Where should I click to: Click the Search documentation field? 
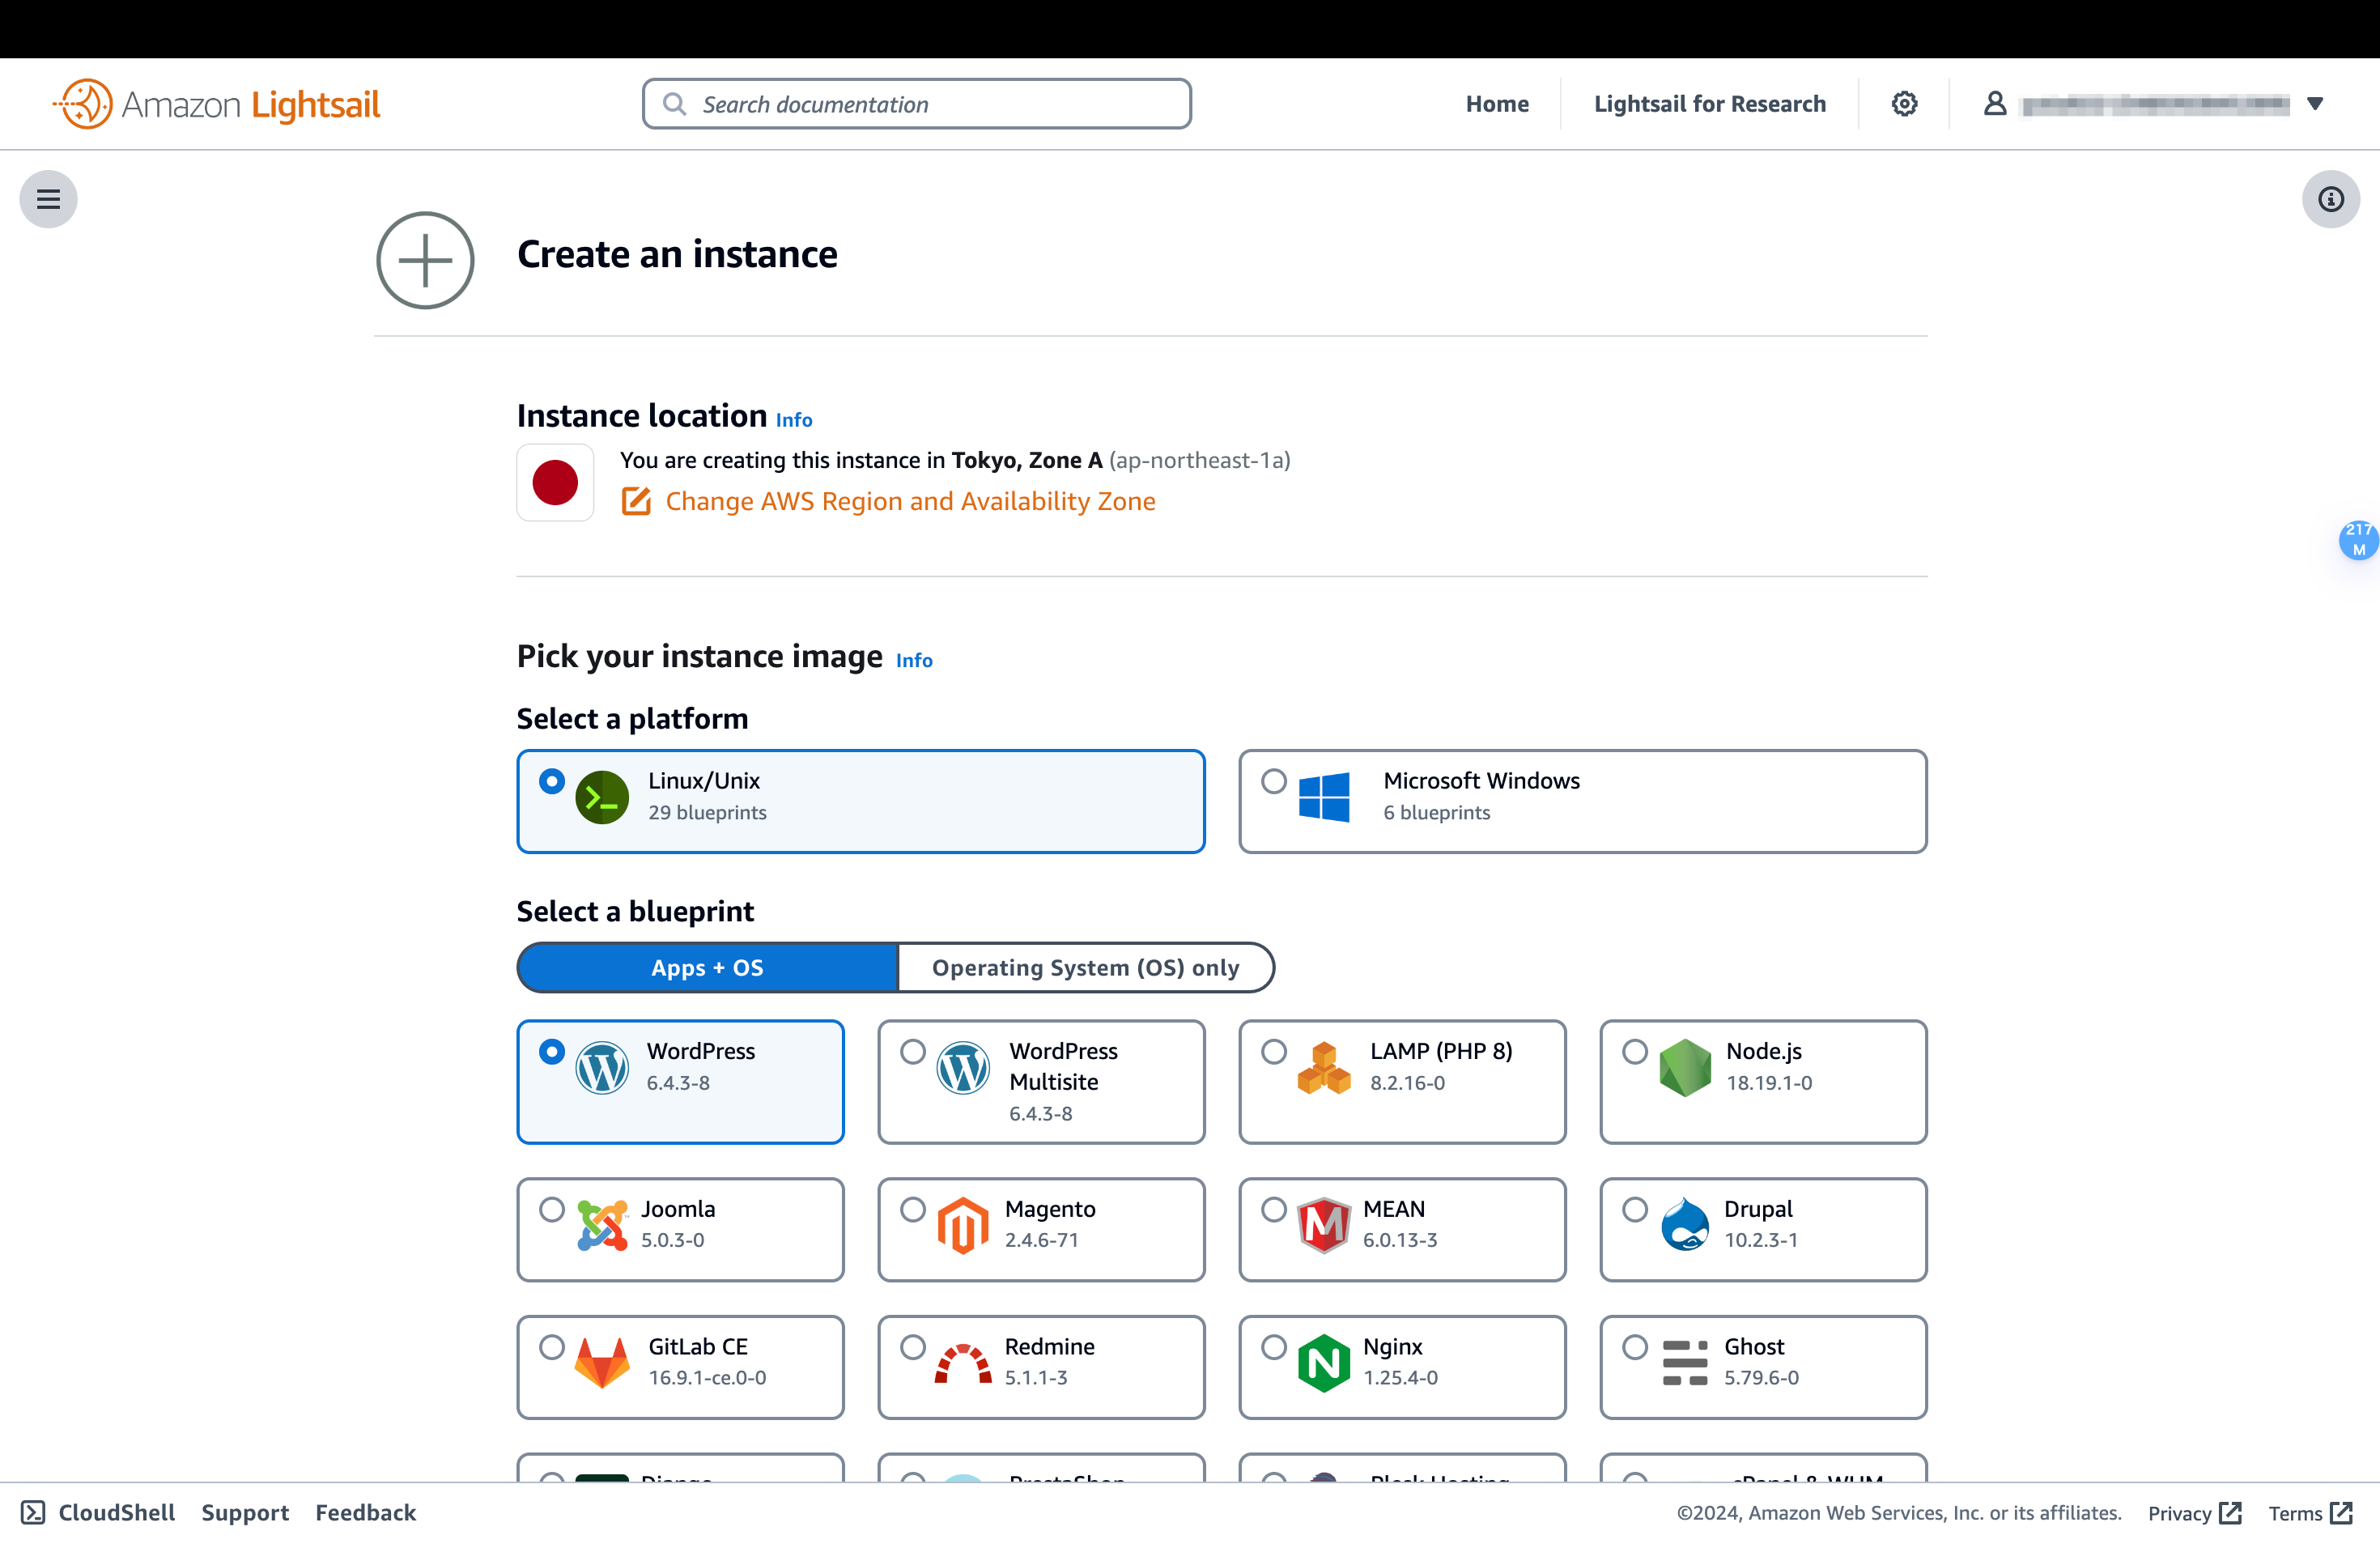pyautogui.click(x=917, y=104)
